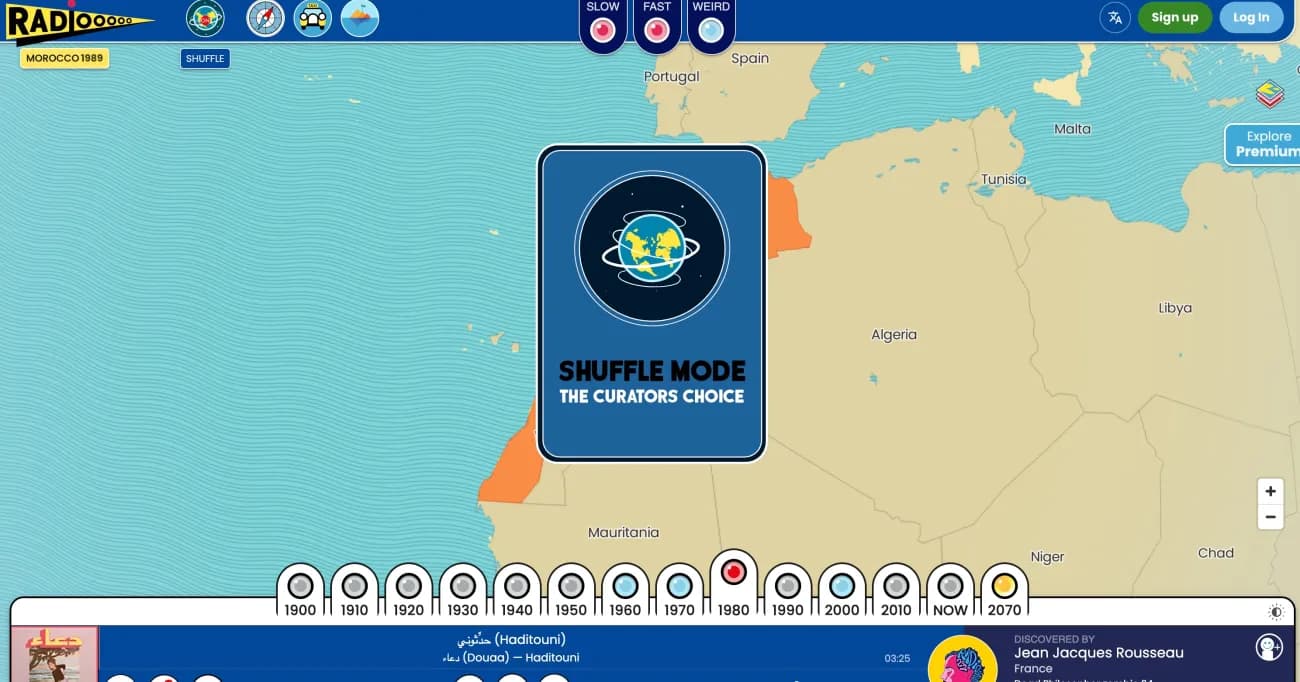Image resolution: width=1300 pixels, height=682 pixels.
Task: Select Portugal on the map
Action: [671, 76]
